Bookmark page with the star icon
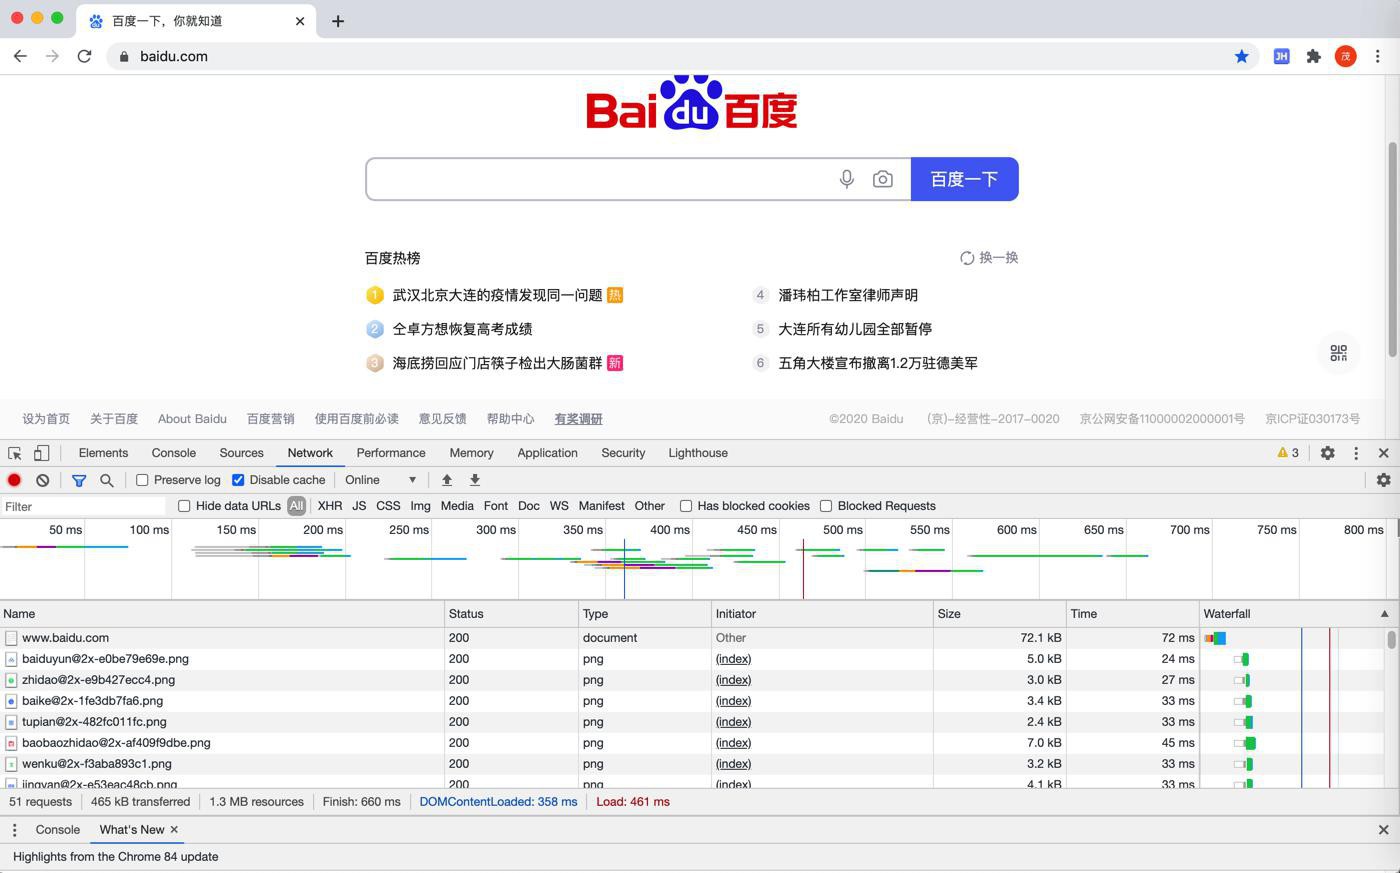This screenshot has height=873, width=1400. tap(1241, 56)
